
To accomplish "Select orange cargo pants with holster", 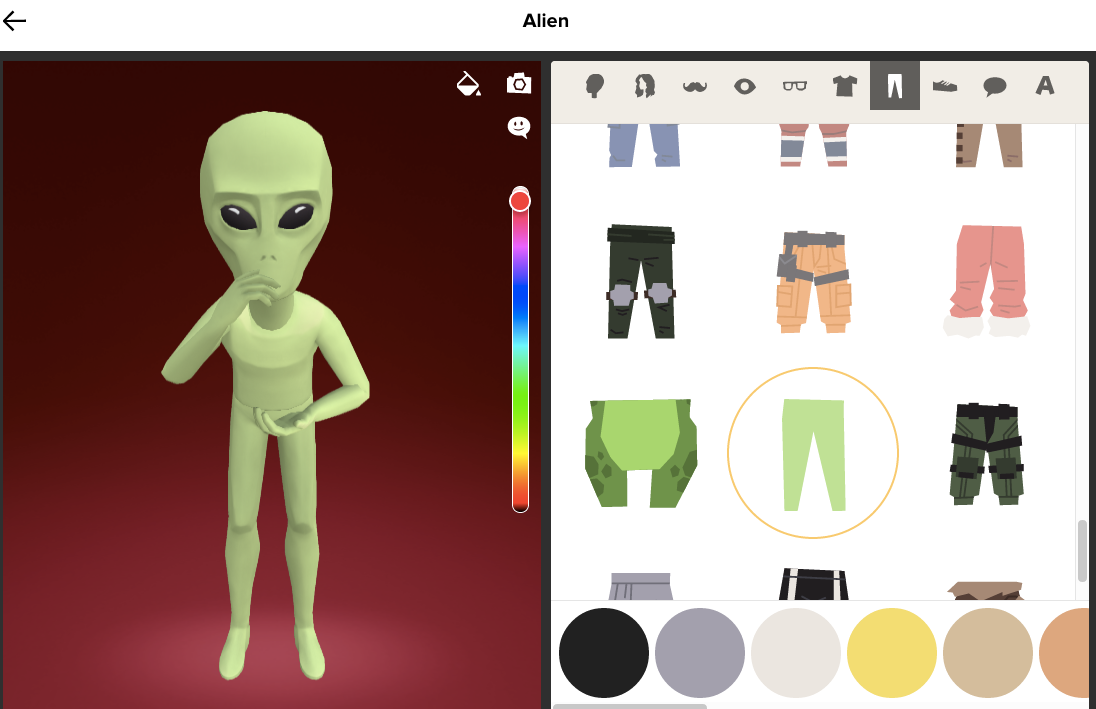I will [x=814, y=281].
